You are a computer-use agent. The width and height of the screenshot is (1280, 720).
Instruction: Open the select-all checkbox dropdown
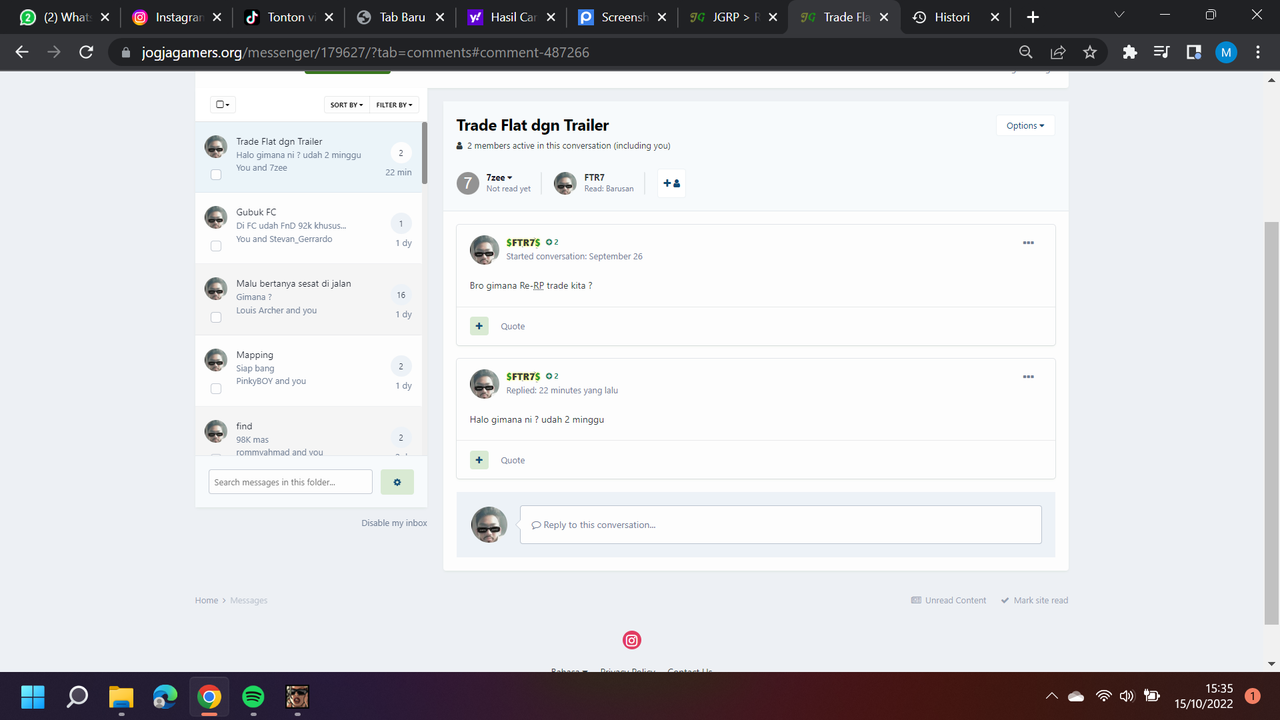223,104
